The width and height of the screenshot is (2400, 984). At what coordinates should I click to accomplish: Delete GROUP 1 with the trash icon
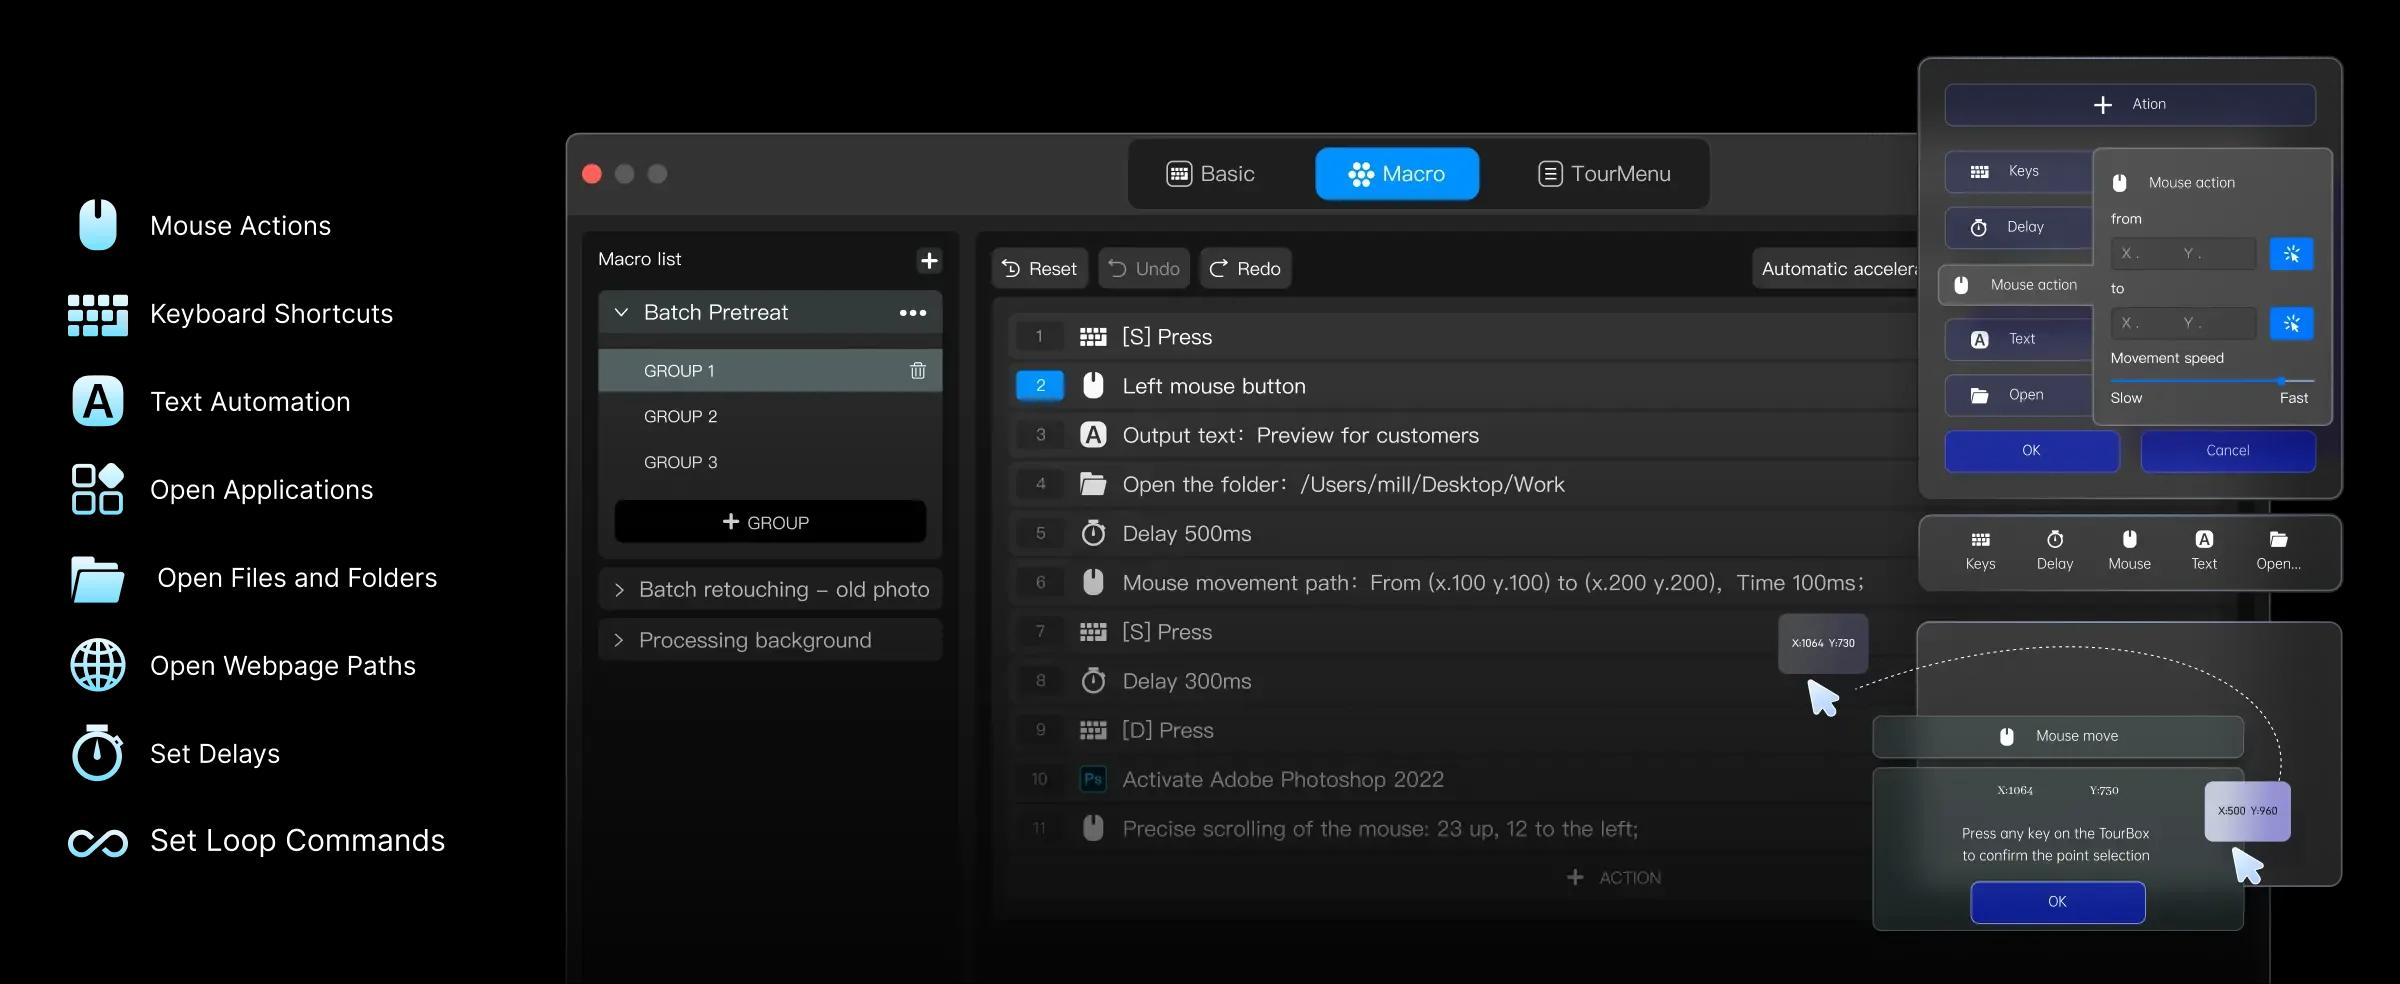(x=917, y=371)
